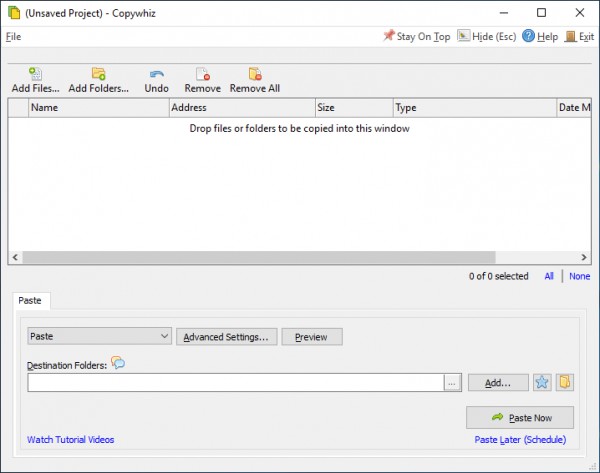Click the Add... destination button
The height and width of the screenshot is (473, 600).
[x=498, y=382]
